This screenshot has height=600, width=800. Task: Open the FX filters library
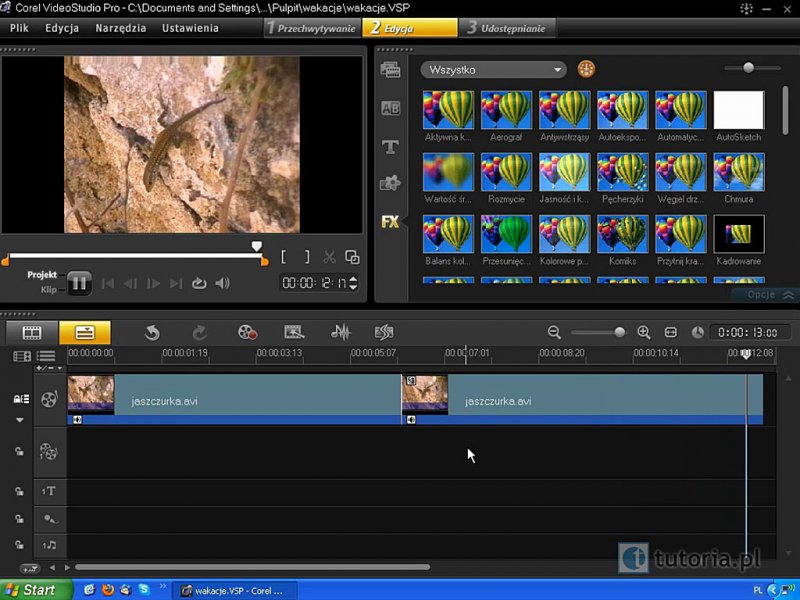390,222
